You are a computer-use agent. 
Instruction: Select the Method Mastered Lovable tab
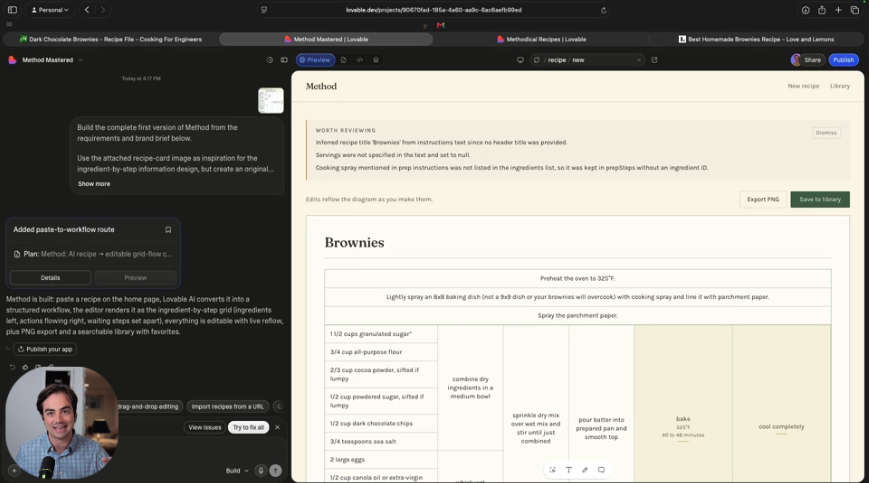326,39
